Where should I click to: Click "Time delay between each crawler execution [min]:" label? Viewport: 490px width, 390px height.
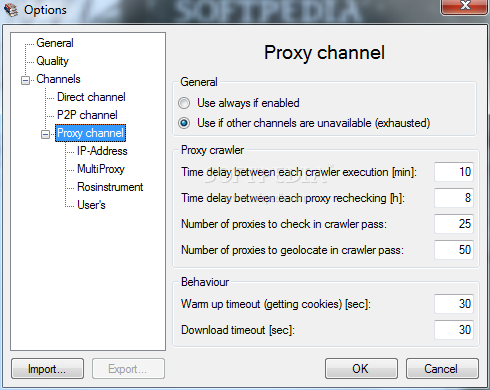299,172
